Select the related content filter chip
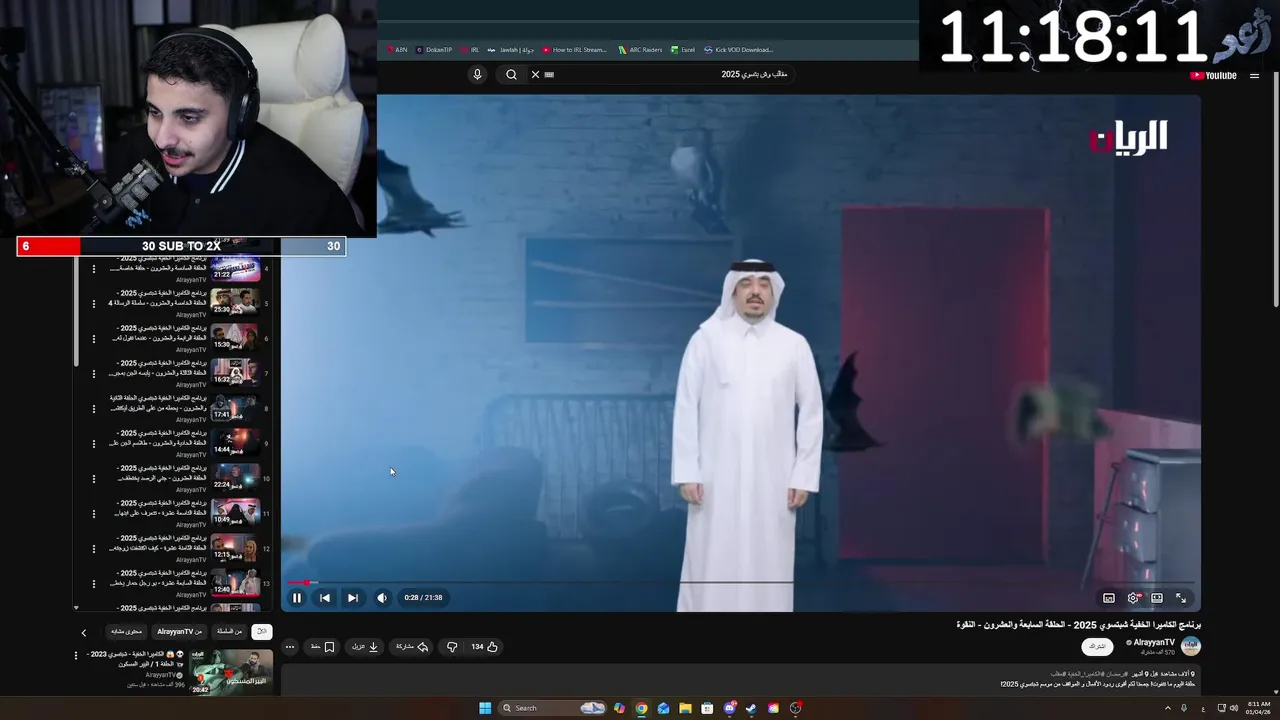 [x=126, y=631]
